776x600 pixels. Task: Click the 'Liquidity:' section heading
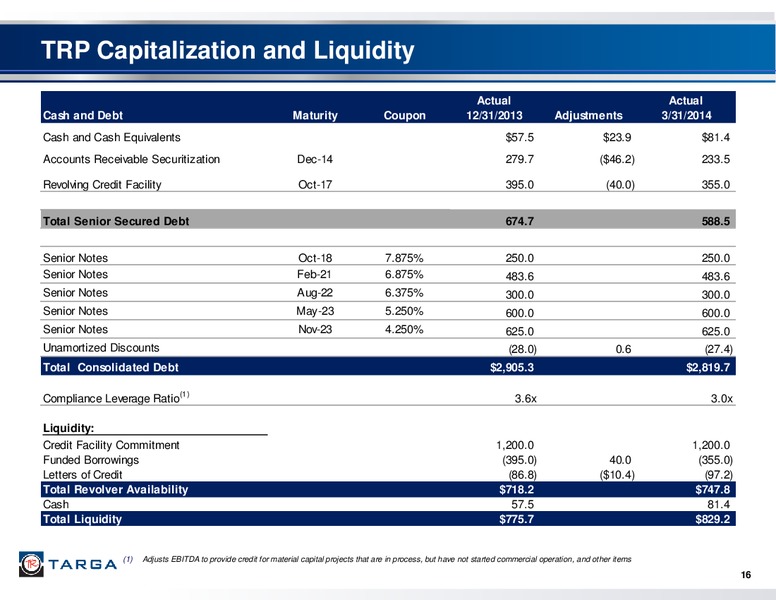tap(68, 428)
